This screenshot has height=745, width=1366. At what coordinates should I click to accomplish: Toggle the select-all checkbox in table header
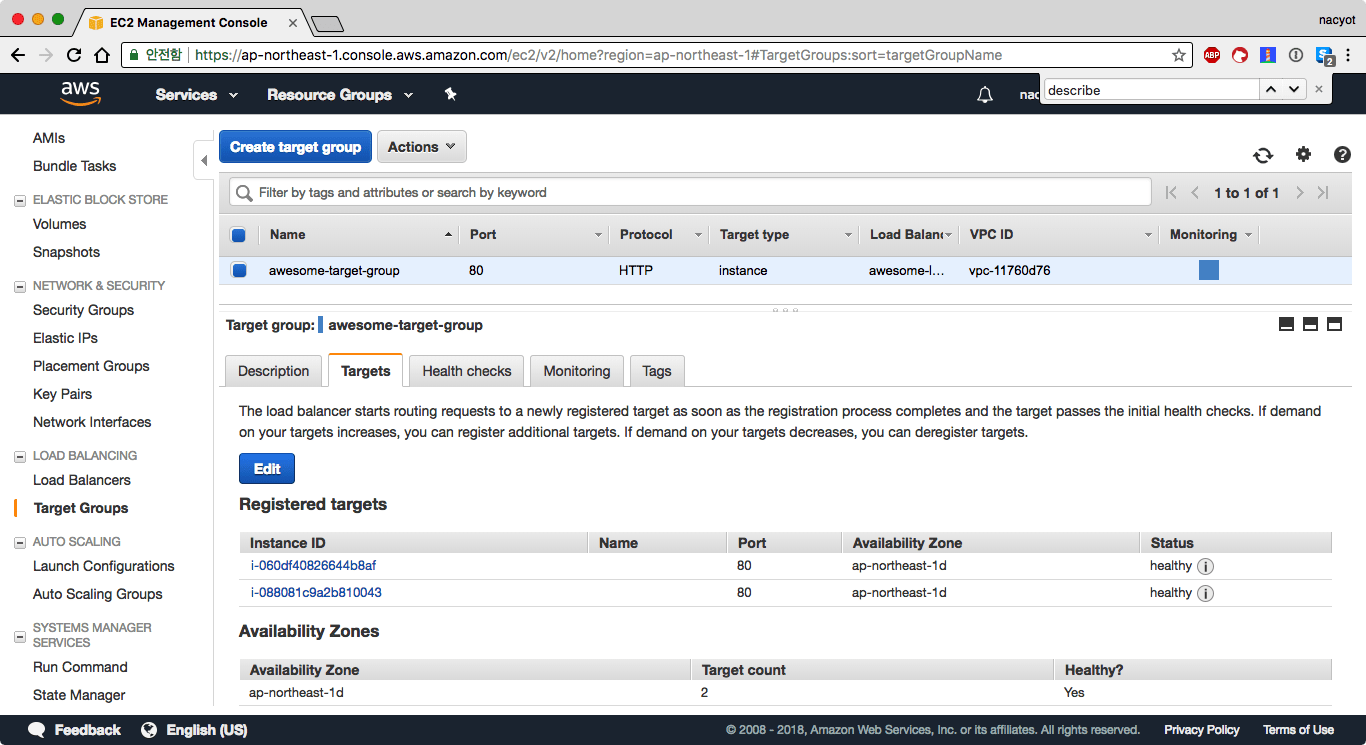coord(239,235)
